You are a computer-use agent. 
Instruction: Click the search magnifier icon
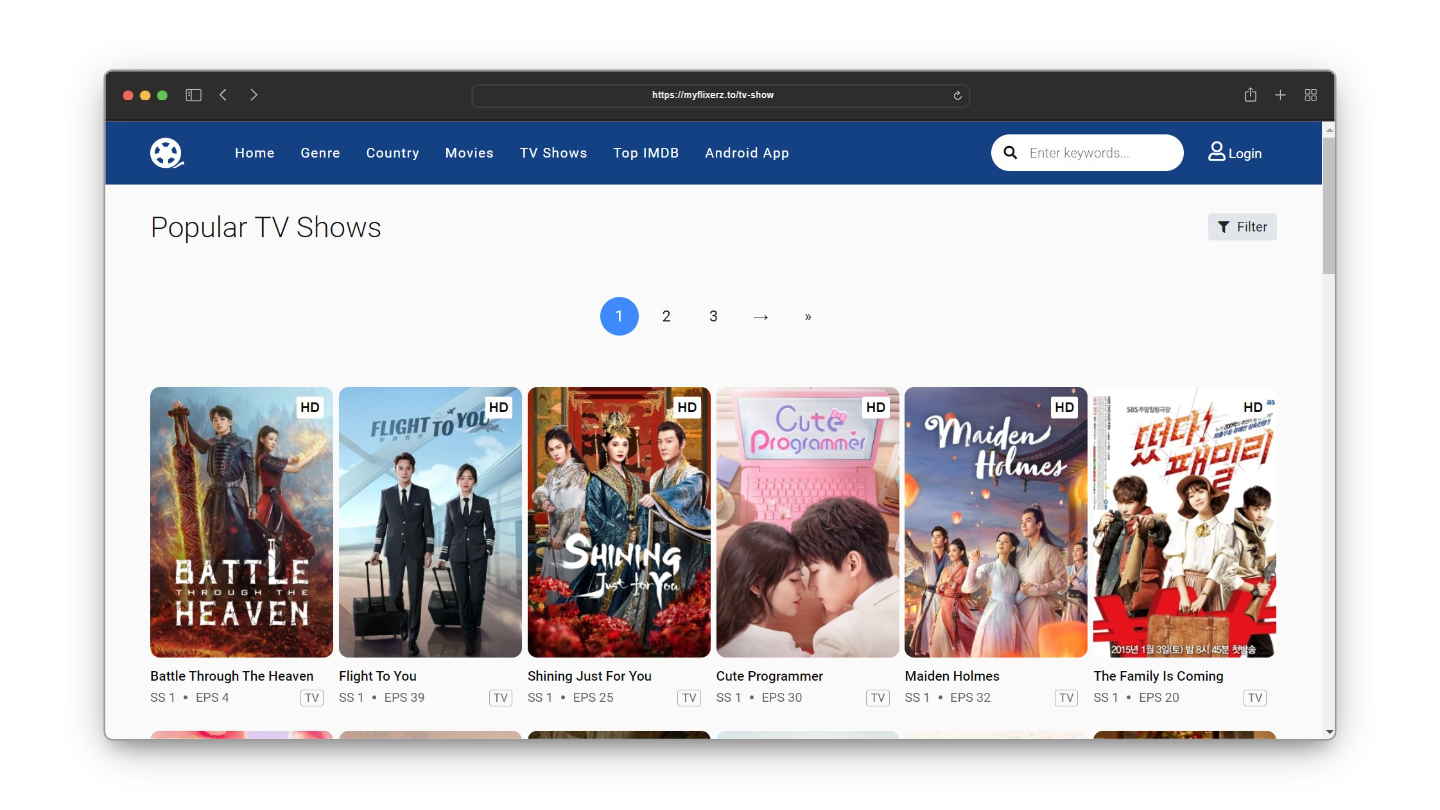point(1010,153)
